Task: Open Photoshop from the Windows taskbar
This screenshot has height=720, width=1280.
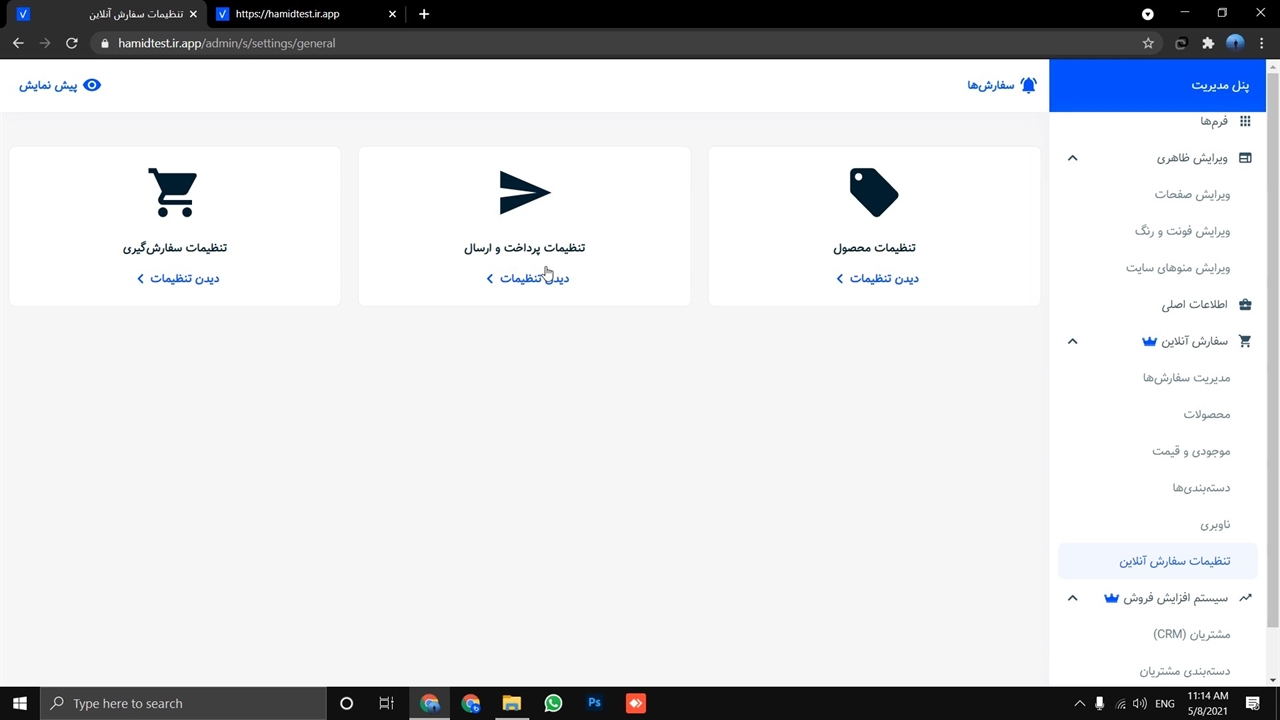Action: pyautogui.click(x=594, y=703)
